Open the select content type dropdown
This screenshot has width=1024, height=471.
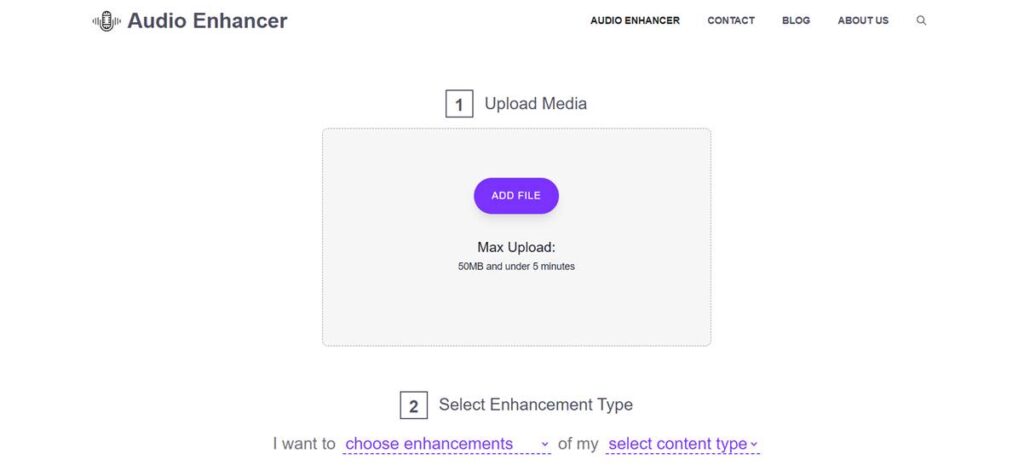click(x=683, y=444)
